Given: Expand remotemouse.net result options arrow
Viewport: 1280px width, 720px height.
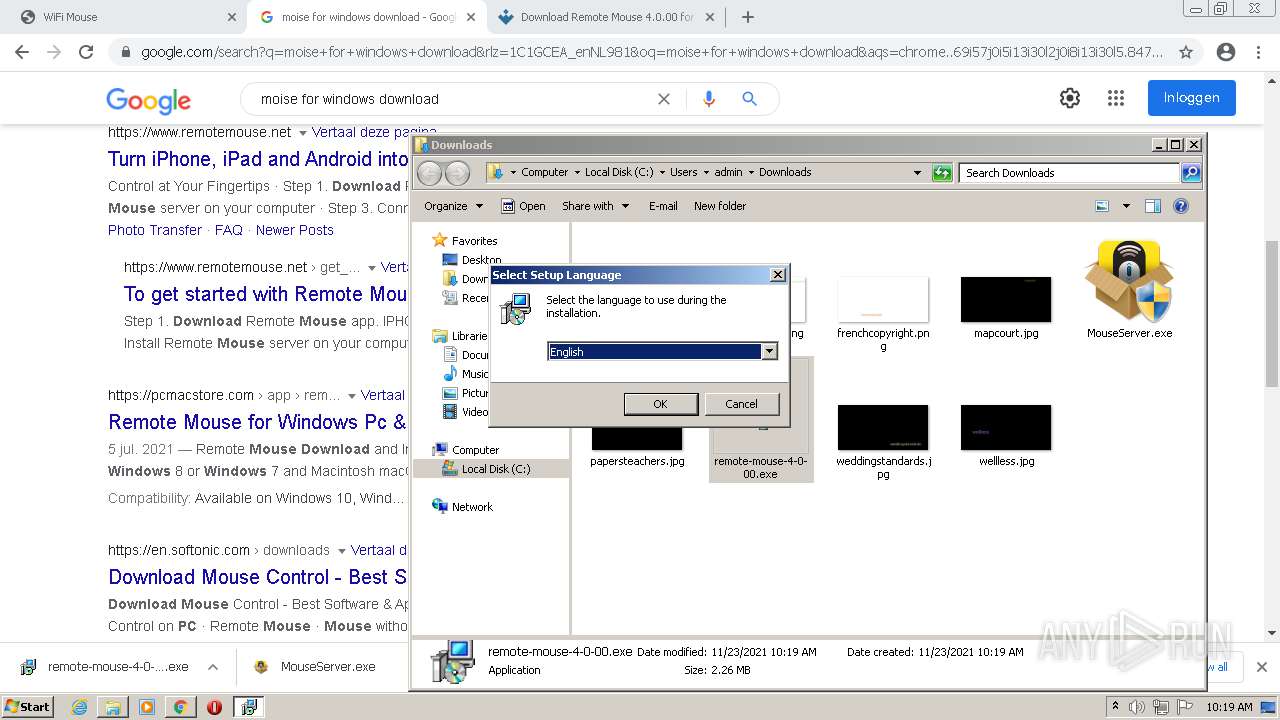Looking at the screenshot, I should tap(303, 133).
